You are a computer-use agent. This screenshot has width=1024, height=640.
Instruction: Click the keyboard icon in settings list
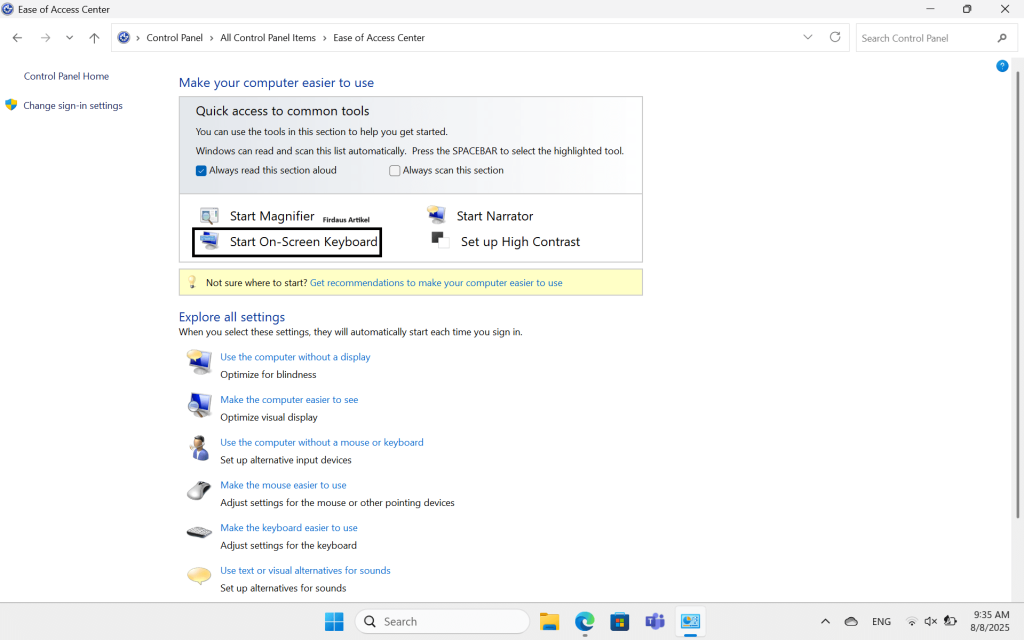pos(199,533)
